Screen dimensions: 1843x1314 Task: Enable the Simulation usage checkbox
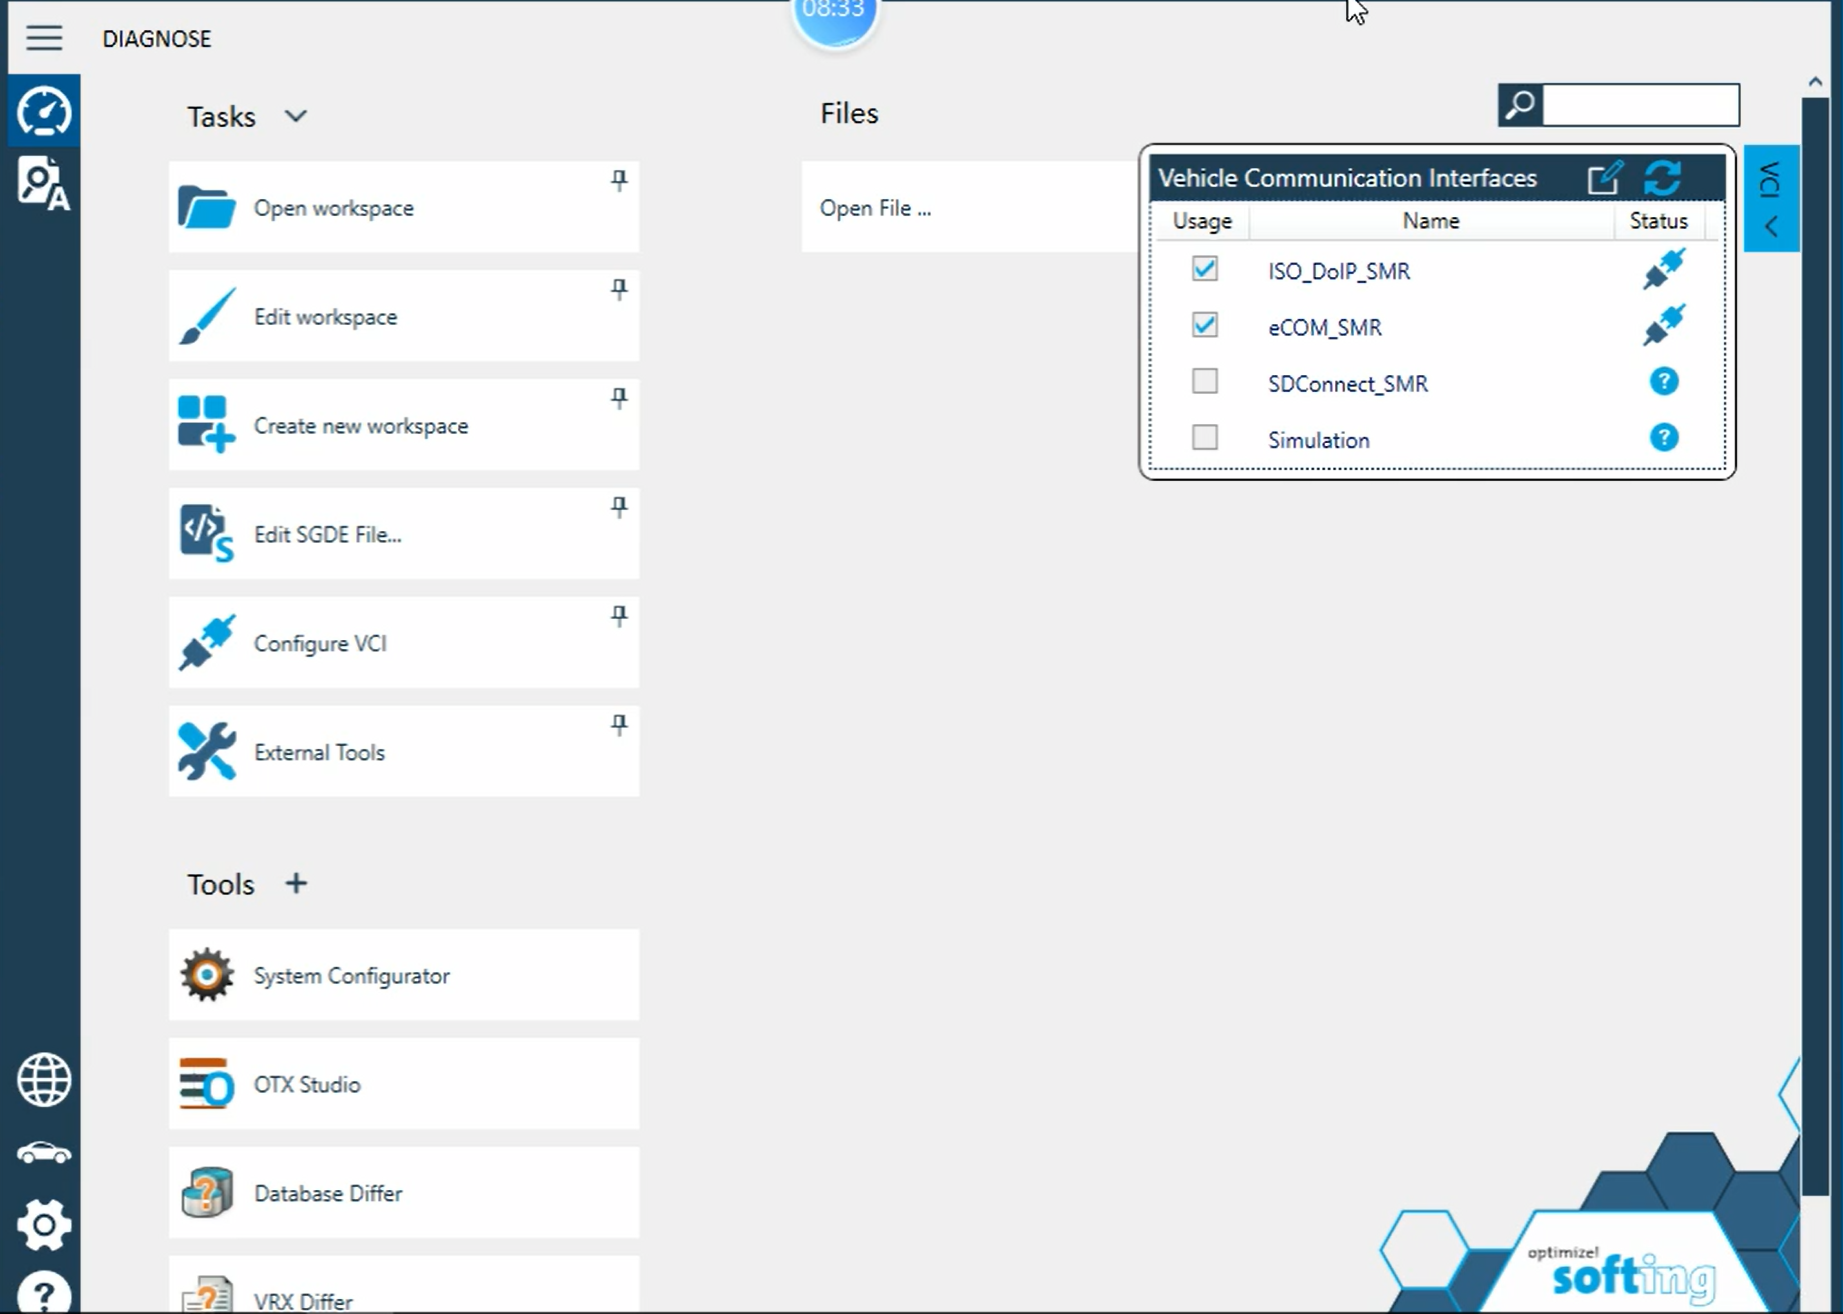coord(1204,437)
